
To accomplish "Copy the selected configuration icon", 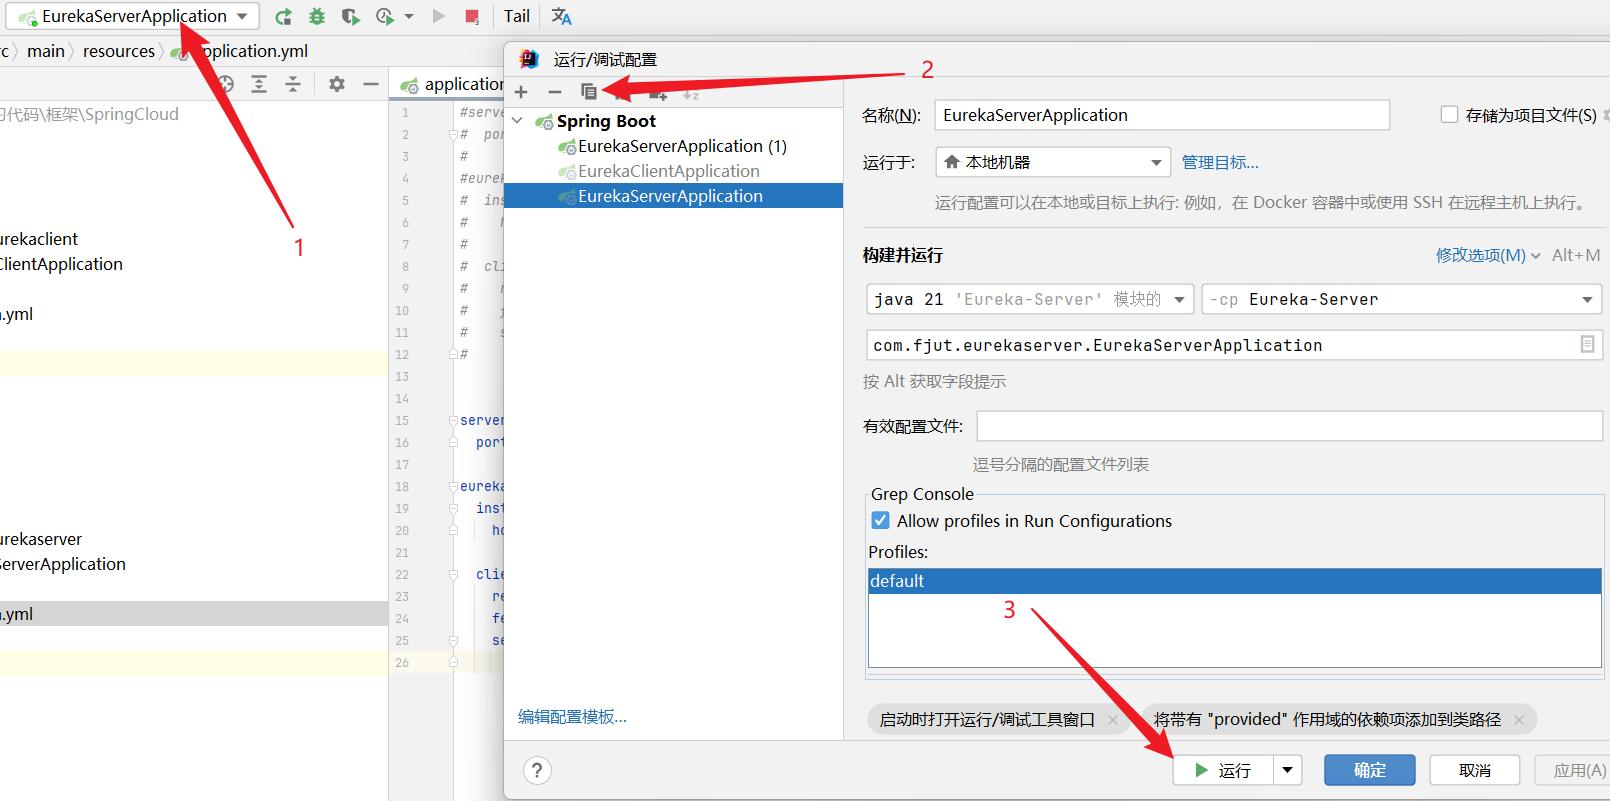I will pyautogui.click(x=589, y=92).
